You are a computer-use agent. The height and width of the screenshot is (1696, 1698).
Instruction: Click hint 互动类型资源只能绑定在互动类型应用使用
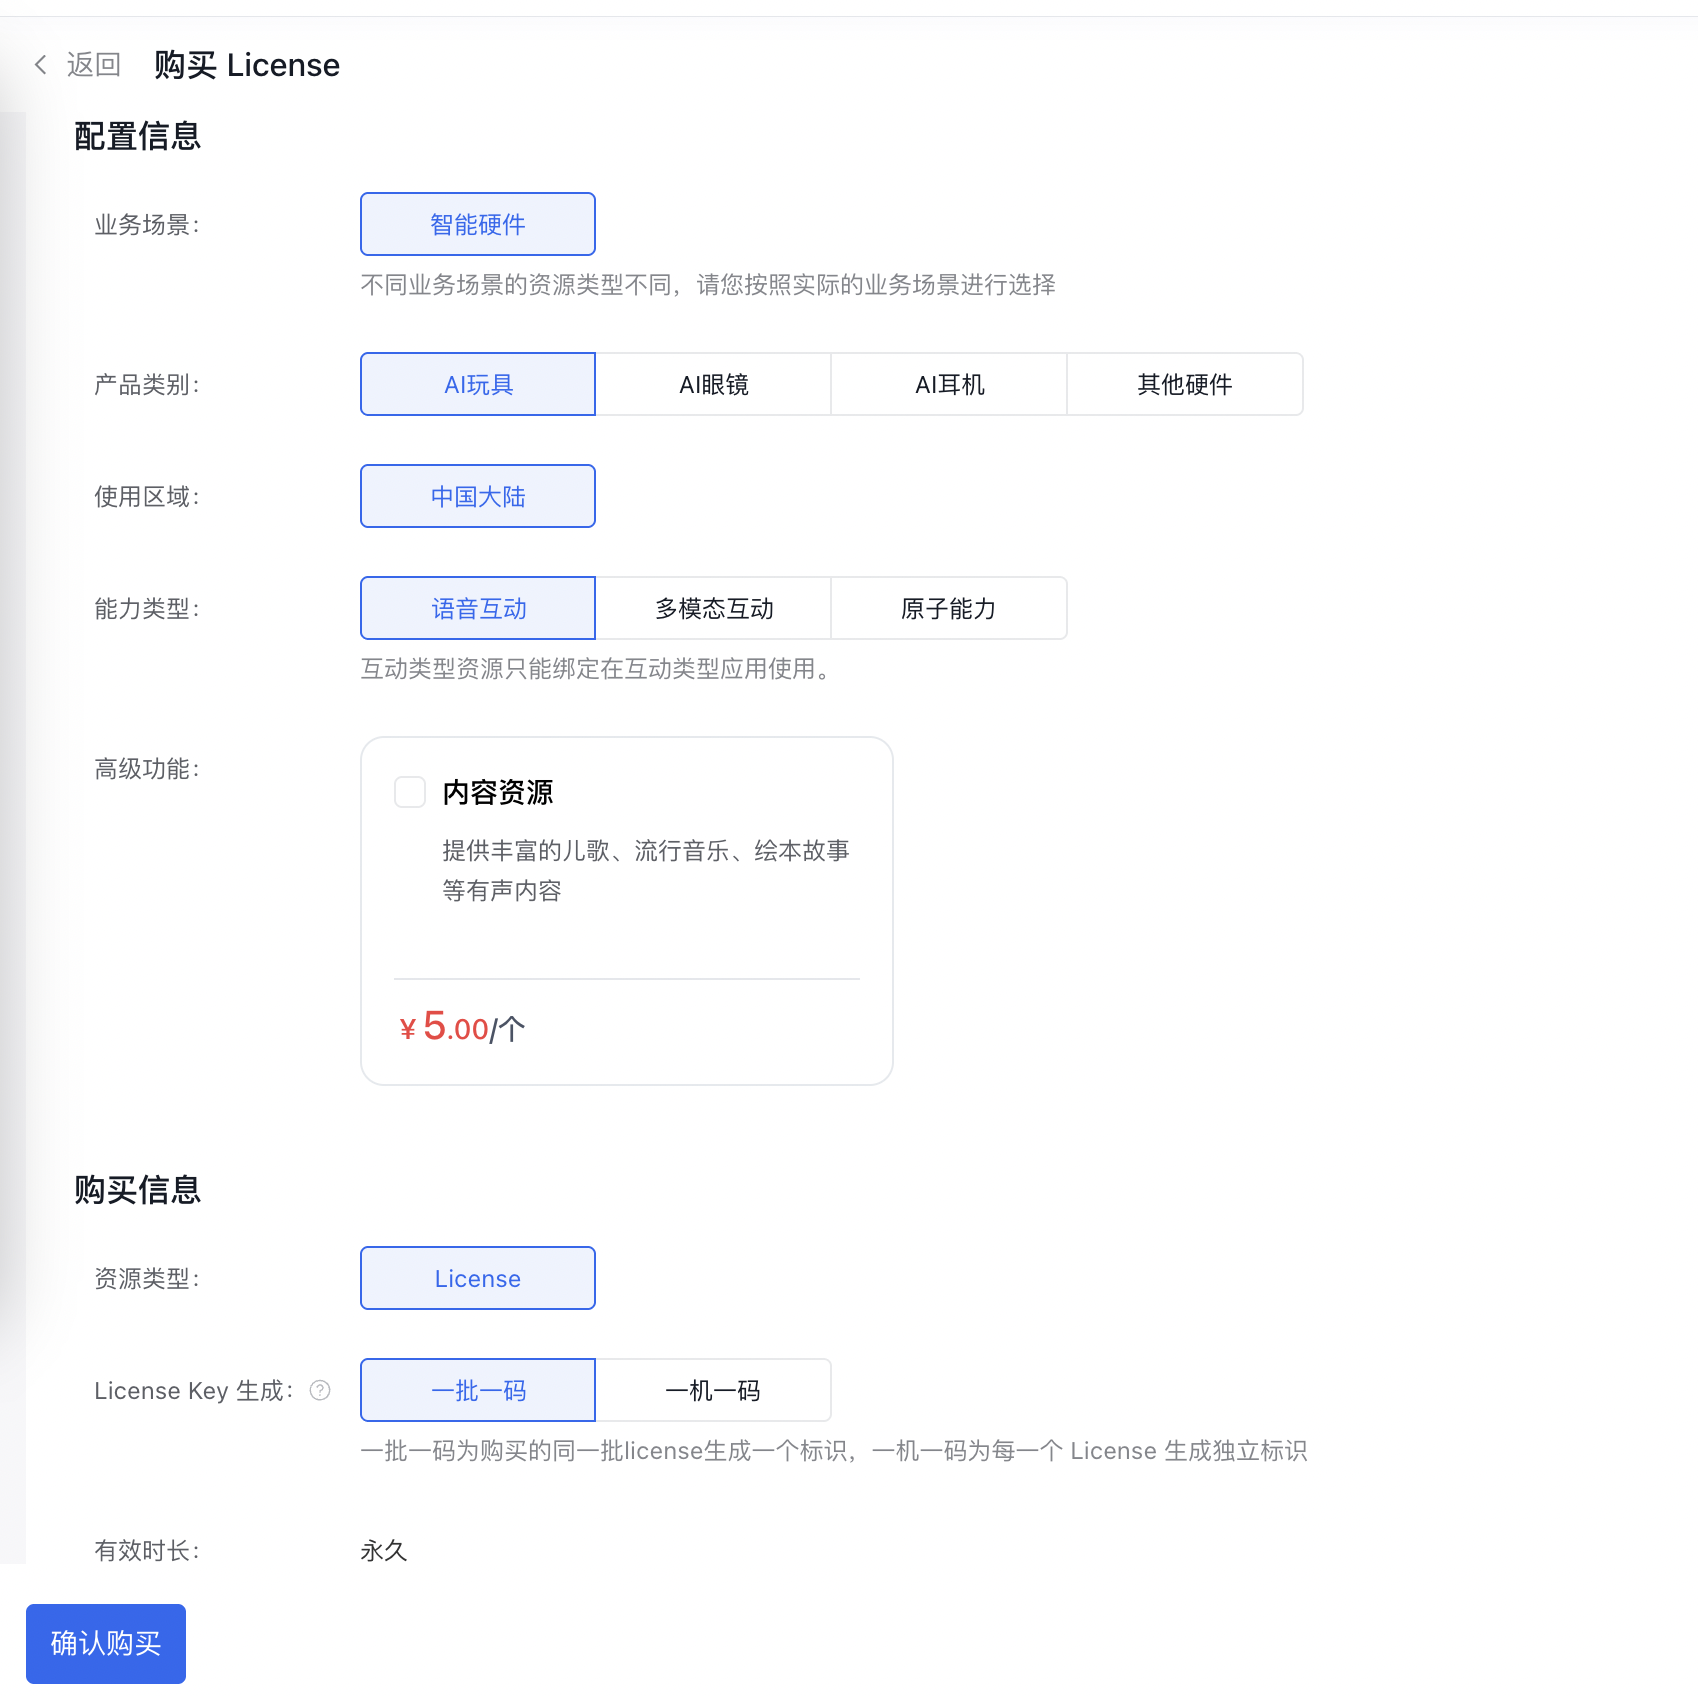596,669
